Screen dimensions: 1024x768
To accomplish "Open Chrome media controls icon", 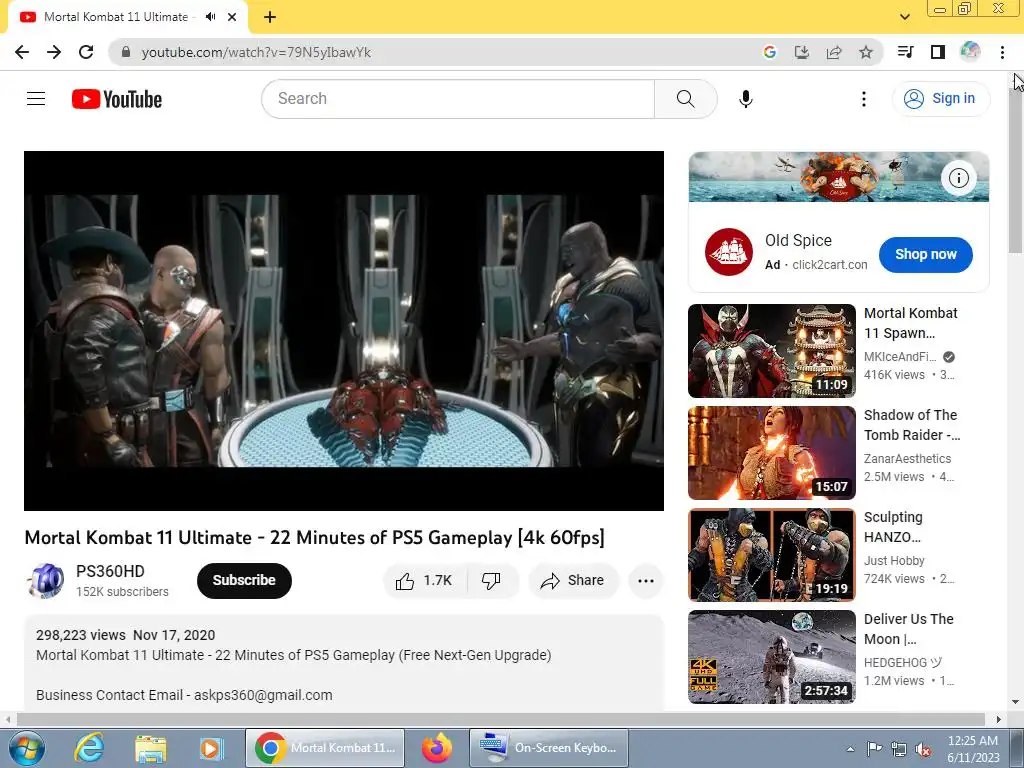I will (905, 52).
